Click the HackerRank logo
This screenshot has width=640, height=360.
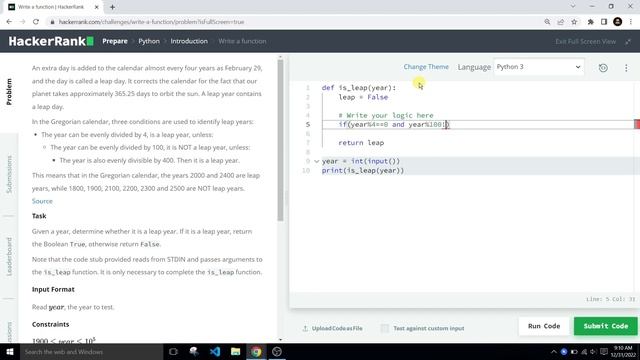coord(51,41)
